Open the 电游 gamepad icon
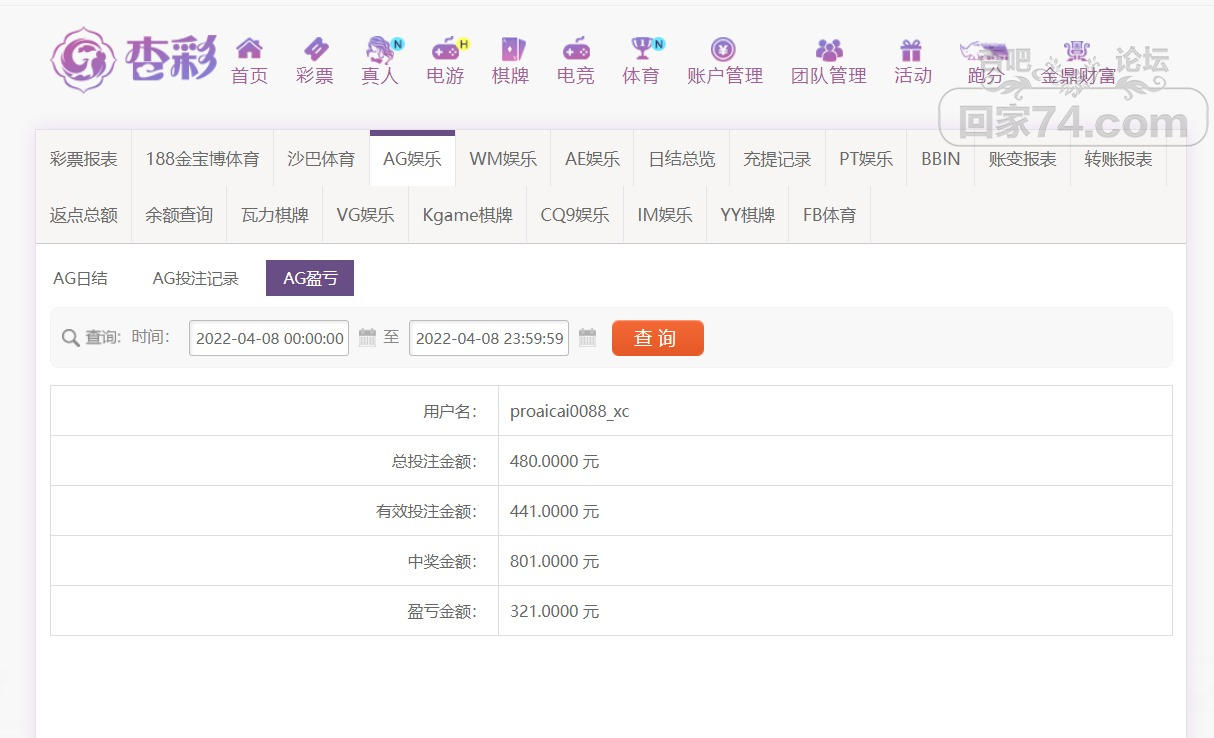 pos(446,49)
